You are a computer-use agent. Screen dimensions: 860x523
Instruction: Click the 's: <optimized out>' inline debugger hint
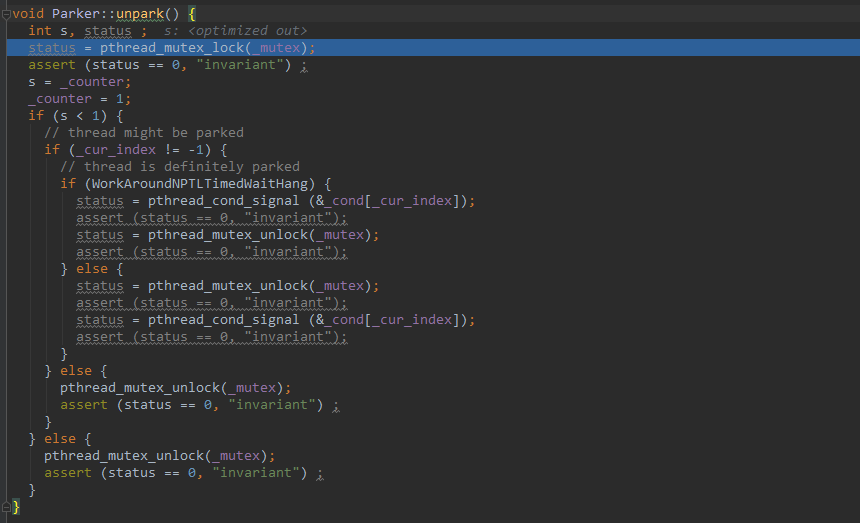tap(235, 31)
